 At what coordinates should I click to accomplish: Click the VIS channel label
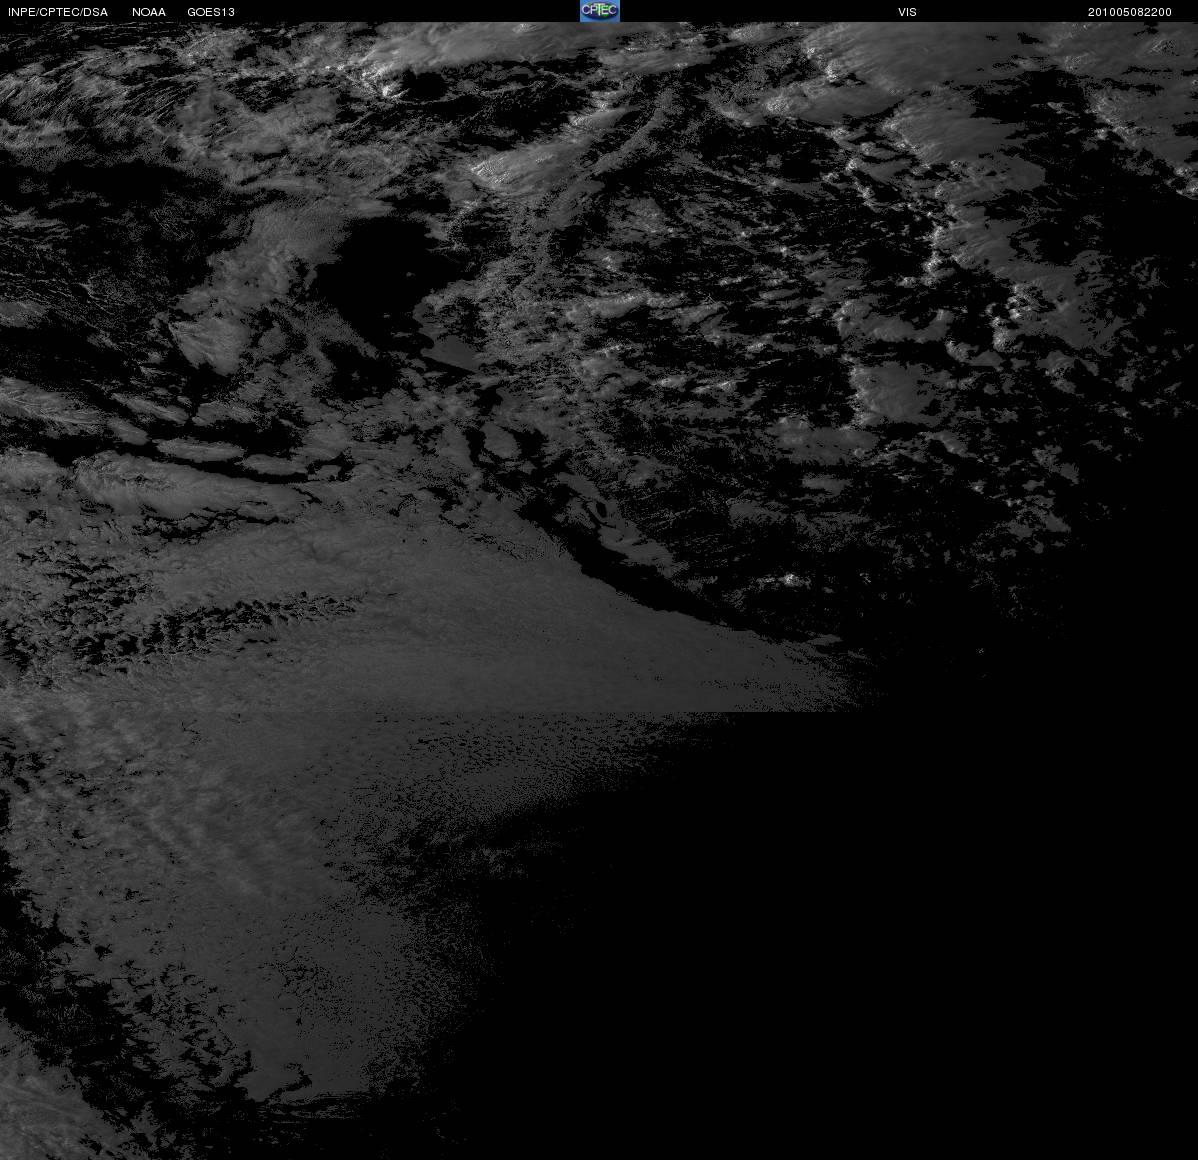[x=907, y=12]
